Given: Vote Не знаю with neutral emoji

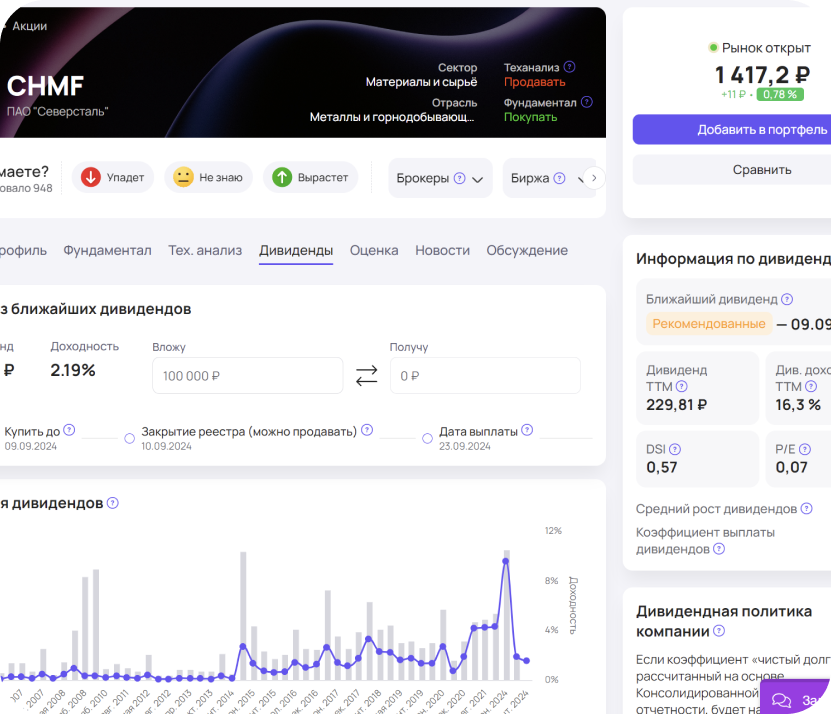Looking at the screenshot, I should coord(208,177).
